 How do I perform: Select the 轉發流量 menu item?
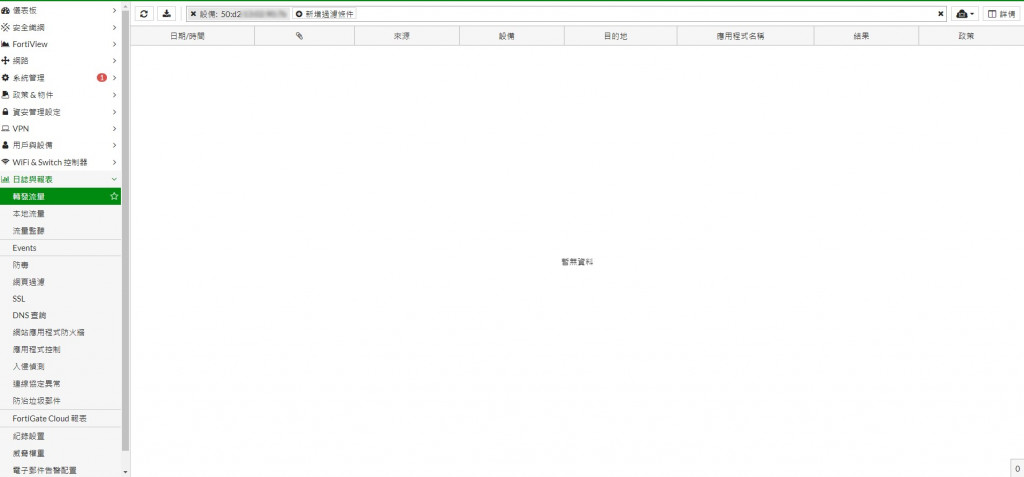(x=60, y=196)
